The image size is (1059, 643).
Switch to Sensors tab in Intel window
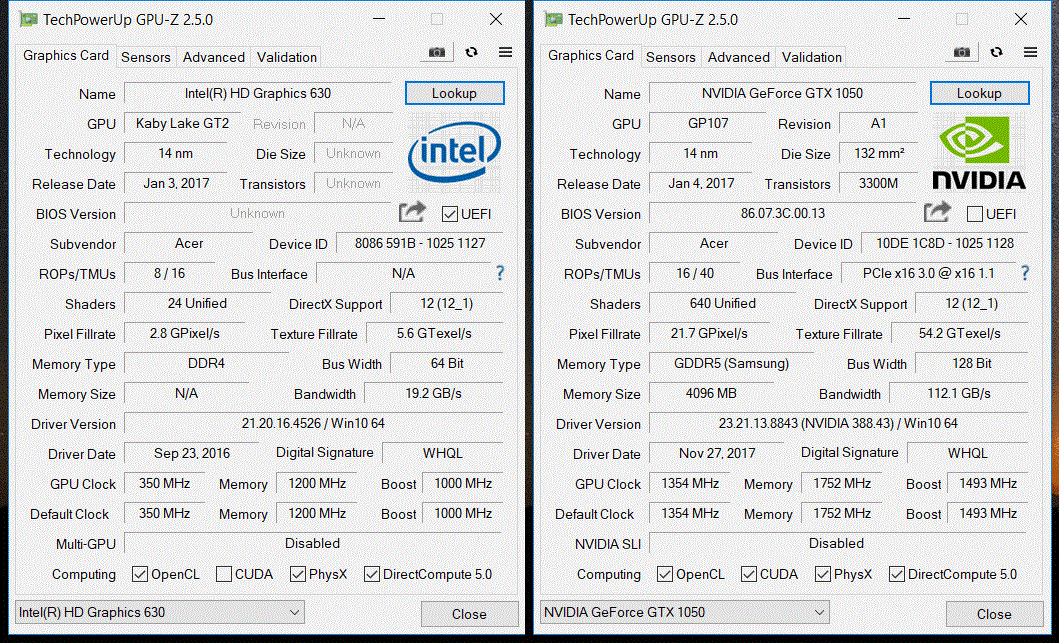146,57
